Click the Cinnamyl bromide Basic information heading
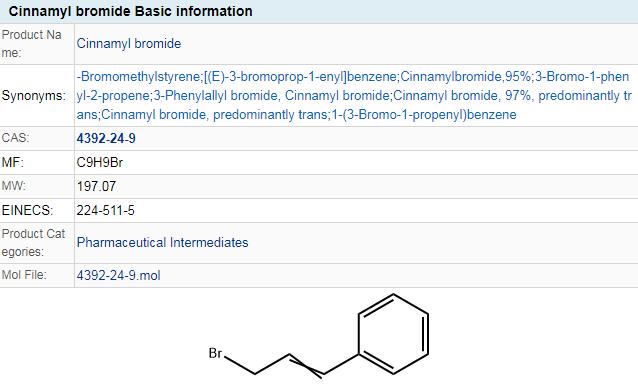 131,11
